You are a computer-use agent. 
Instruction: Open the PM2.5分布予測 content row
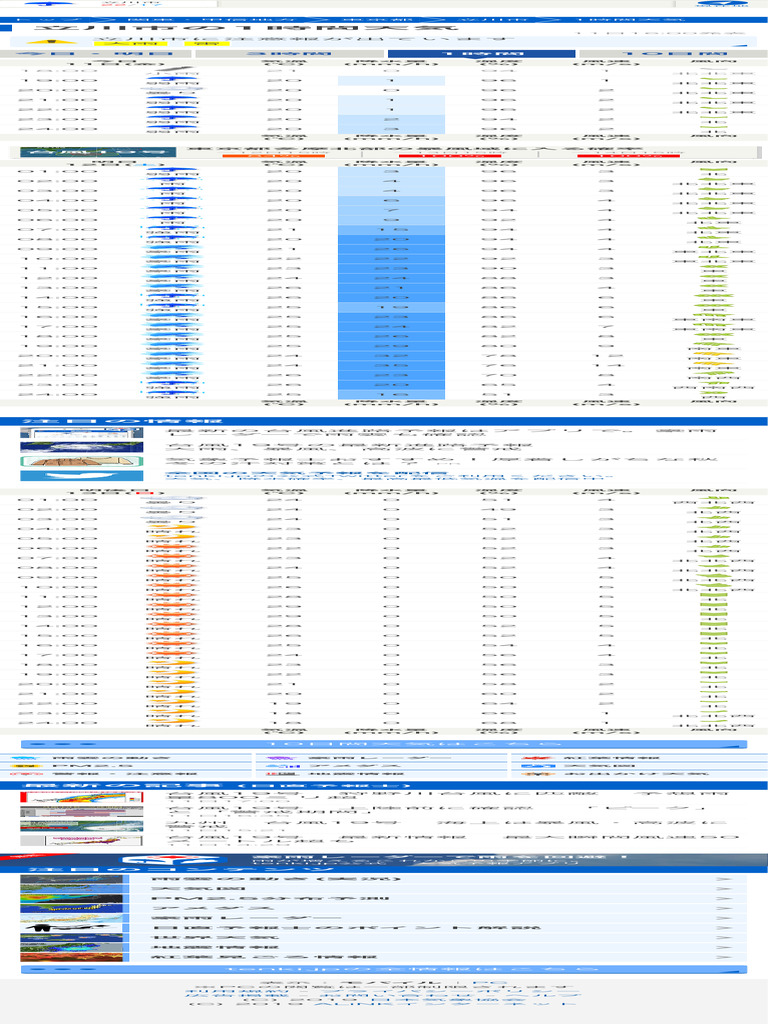(384, 899)
